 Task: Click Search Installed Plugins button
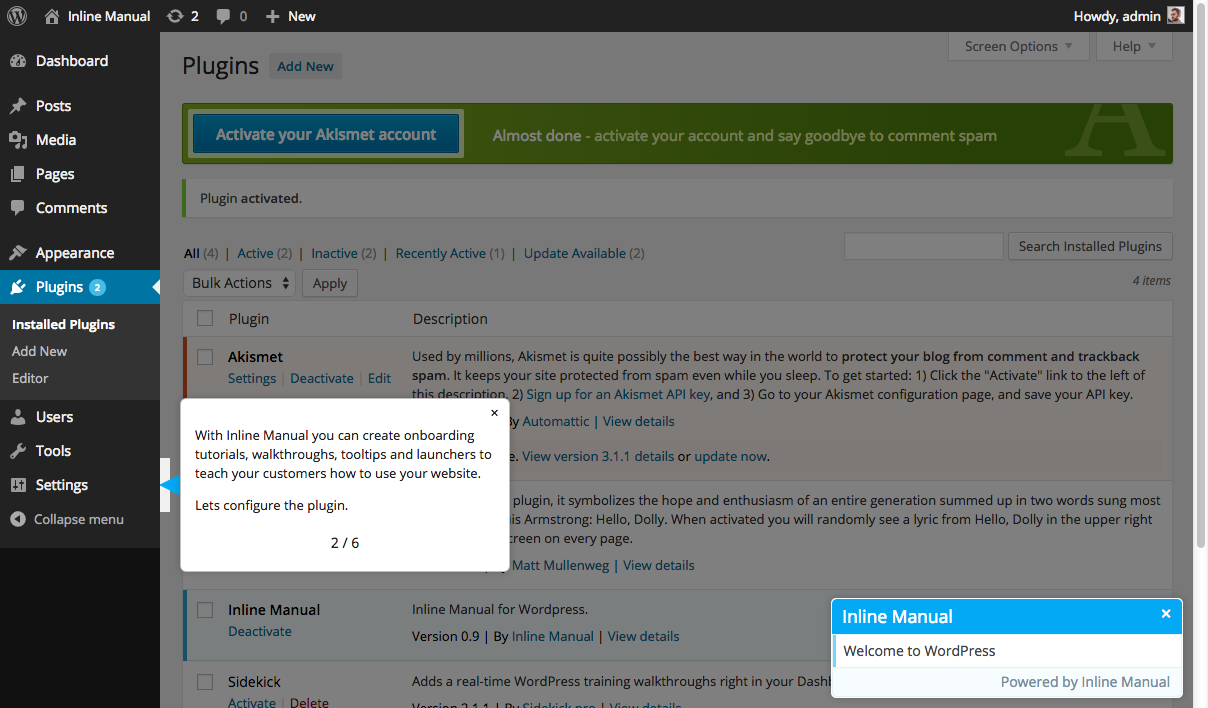tap(1090, 246)
